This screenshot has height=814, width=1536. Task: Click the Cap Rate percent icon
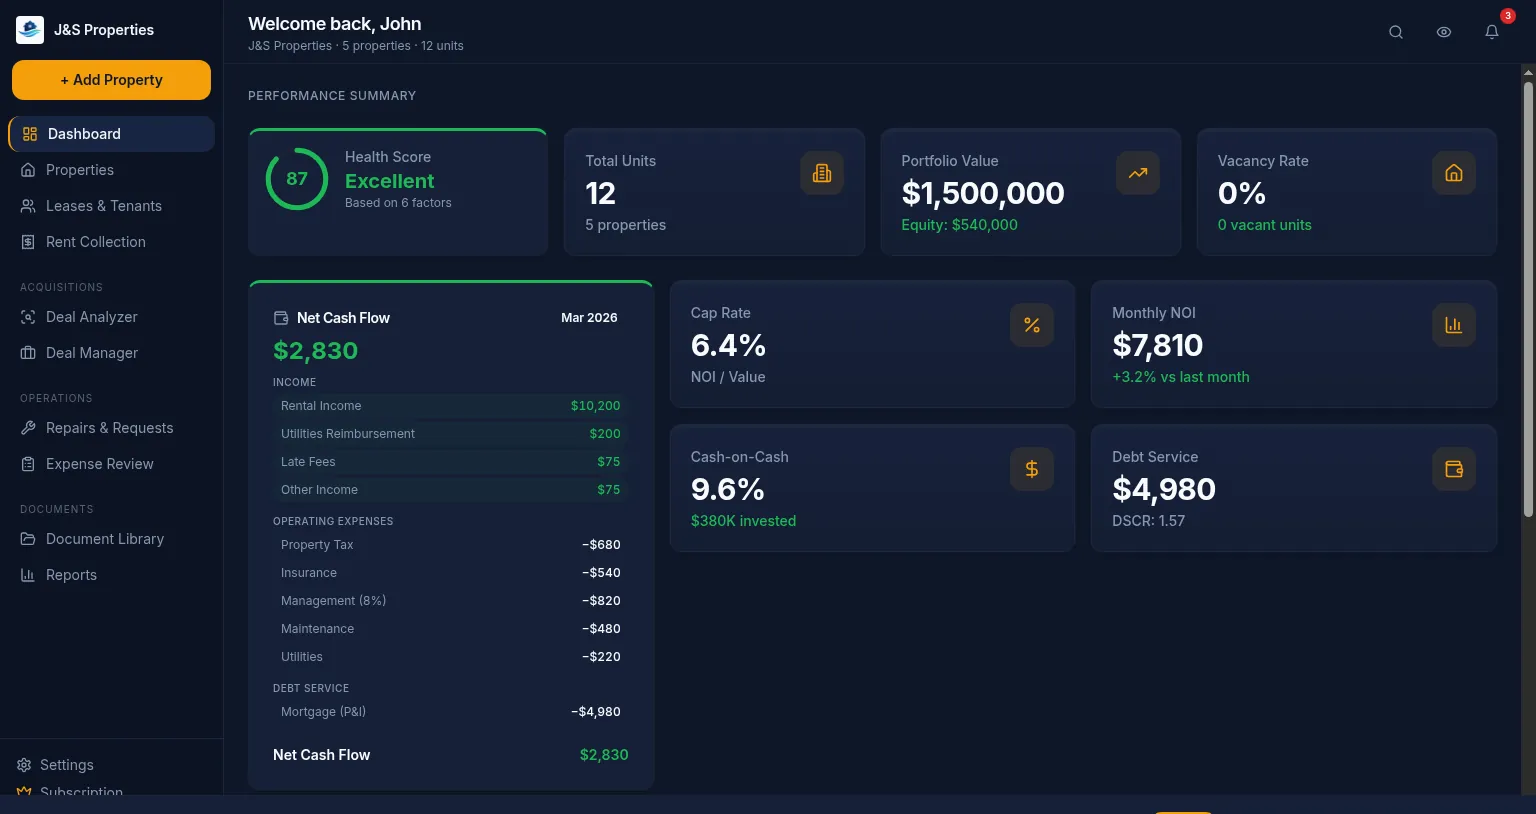click(x=1032, y=325)
